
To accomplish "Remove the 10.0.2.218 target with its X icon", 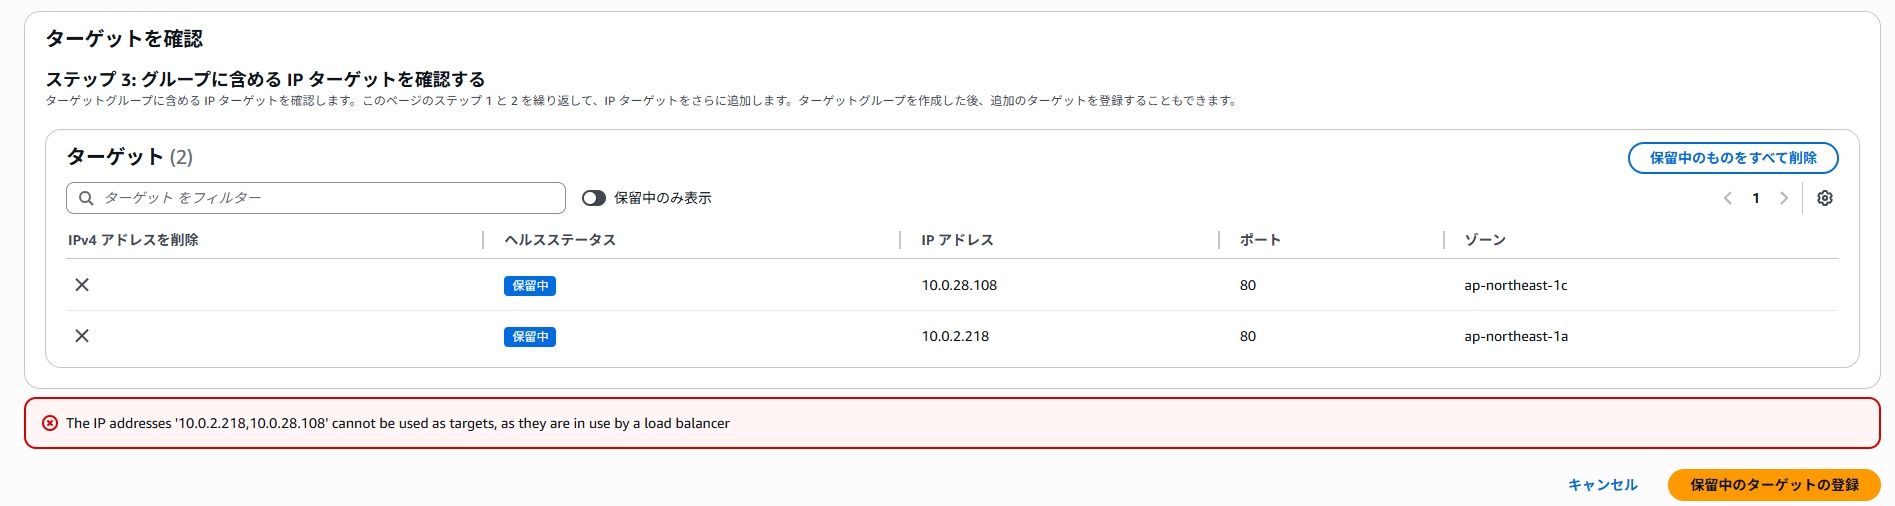I will tap(82, 336).
